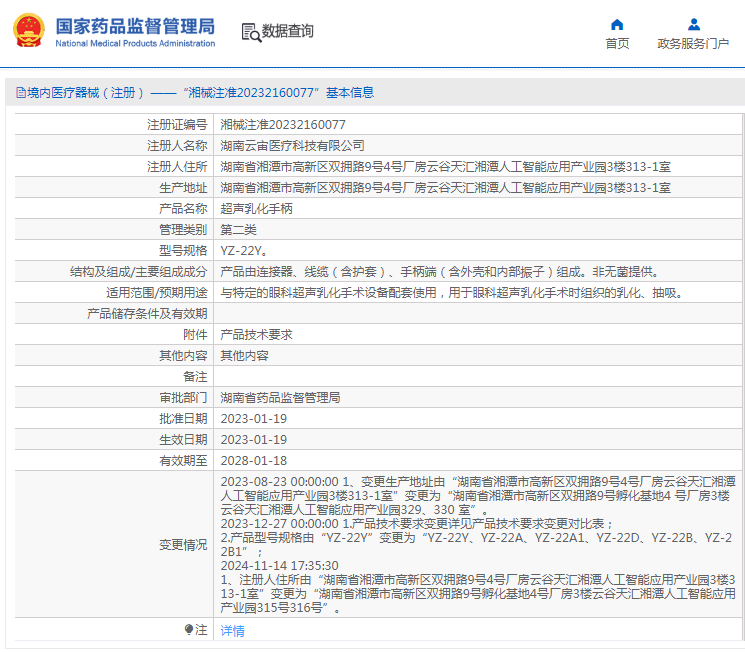Open the 详情 link
Viewport: 745px width, 652px height.
point(232,631)
